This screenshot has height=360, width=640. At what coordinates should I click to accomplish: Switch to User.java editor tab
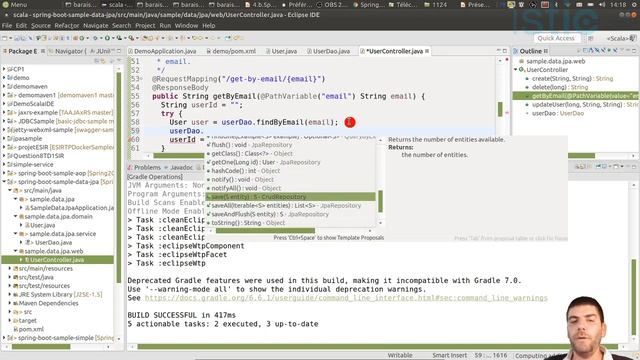[282, 51]
